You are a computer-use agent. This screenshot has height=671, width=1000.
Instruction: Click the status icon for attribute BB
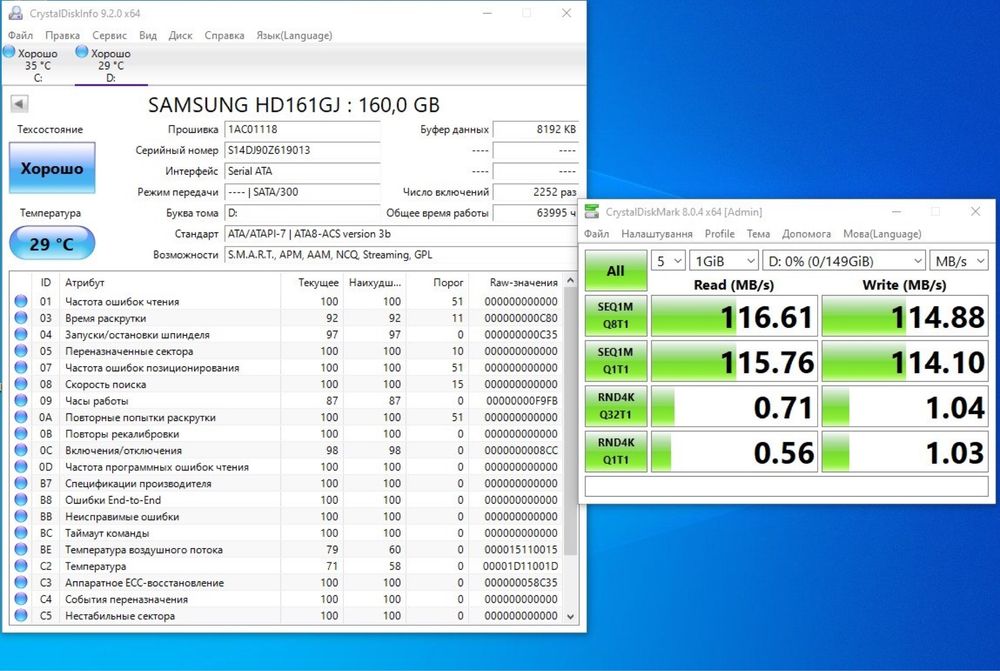pos(21,517)
